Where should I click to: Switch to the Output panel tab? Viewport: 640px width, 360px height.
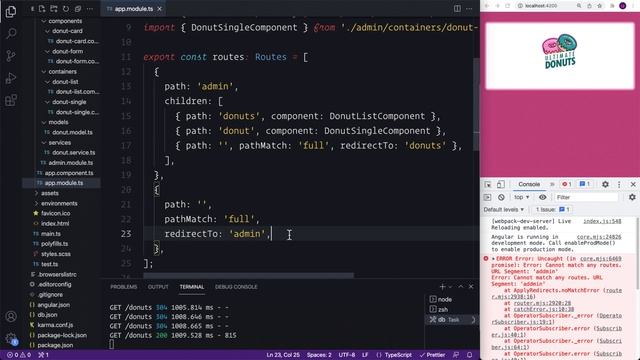click(158, 287)
